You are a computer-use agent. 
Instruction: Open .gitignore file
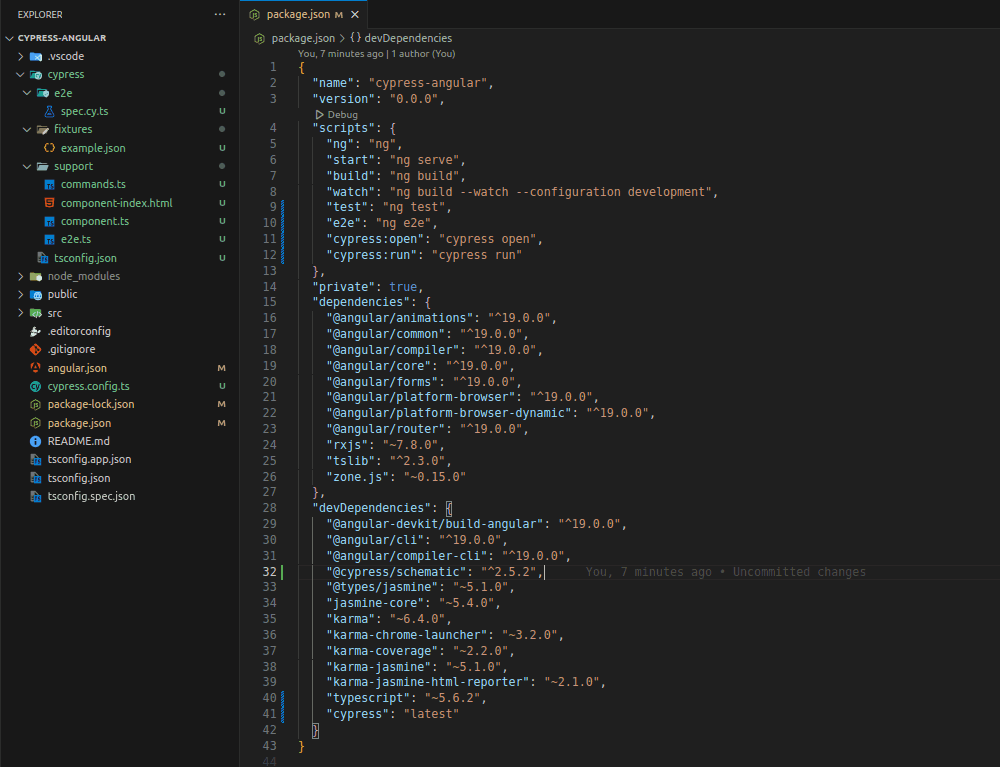(71, 349)
